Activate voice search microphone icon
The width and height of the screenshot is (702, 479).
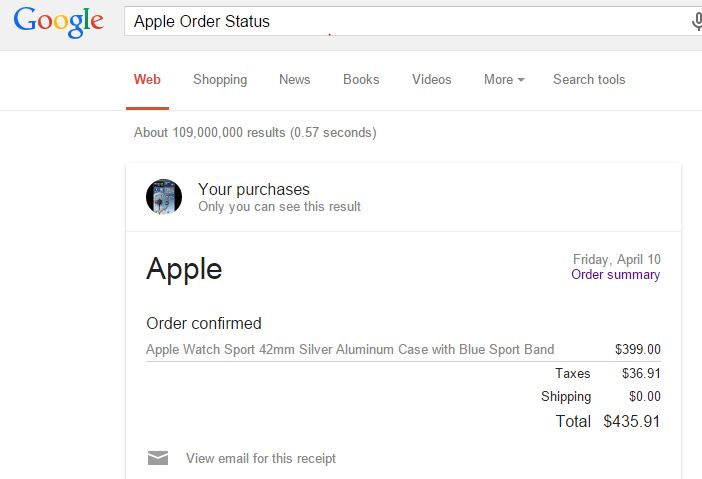pyautogui.click(x=697, y=21)
